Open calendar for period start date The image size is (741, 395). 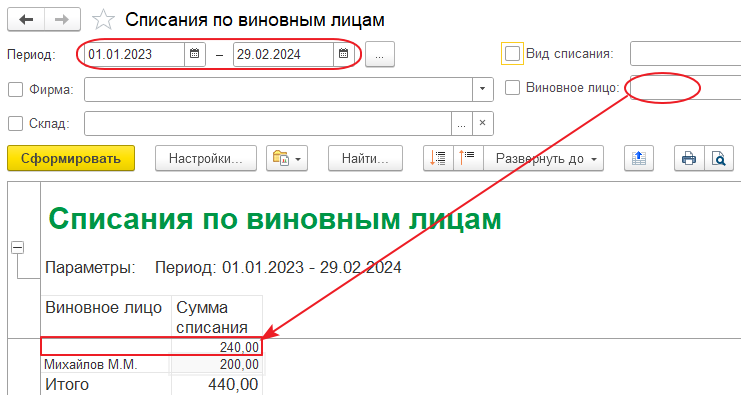[194, 54]
